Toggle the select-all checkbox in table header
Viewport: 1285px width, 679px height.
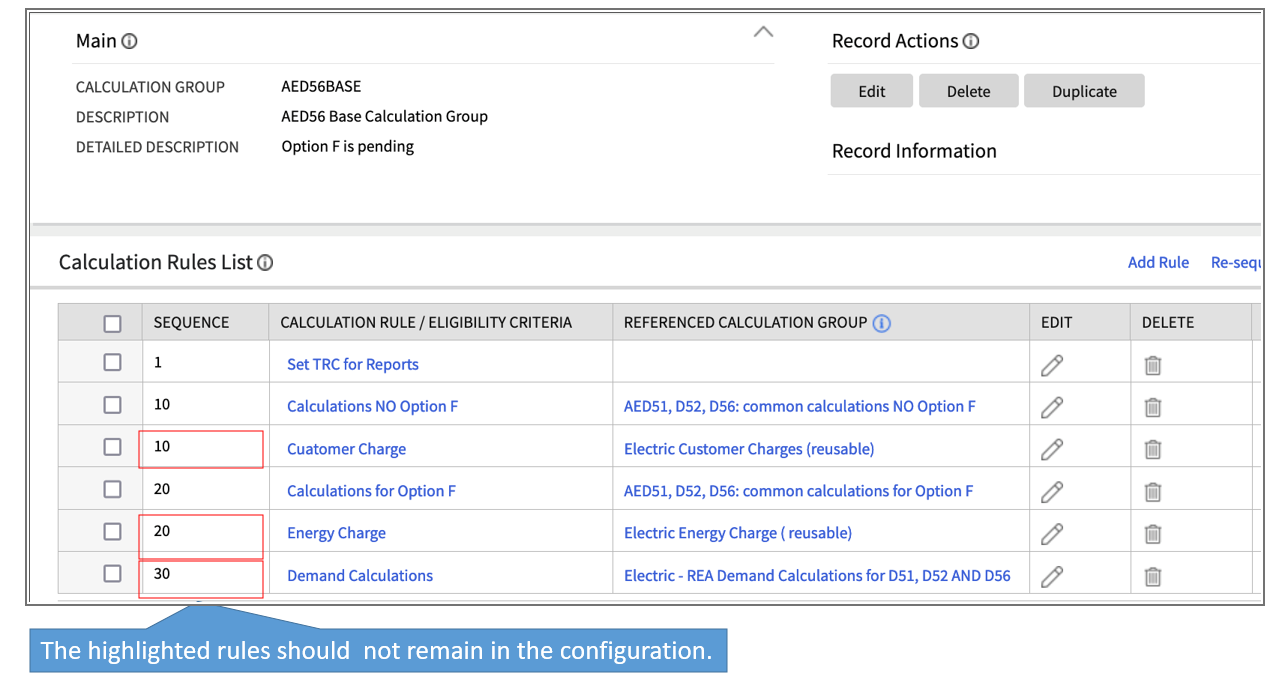point(112,323)
